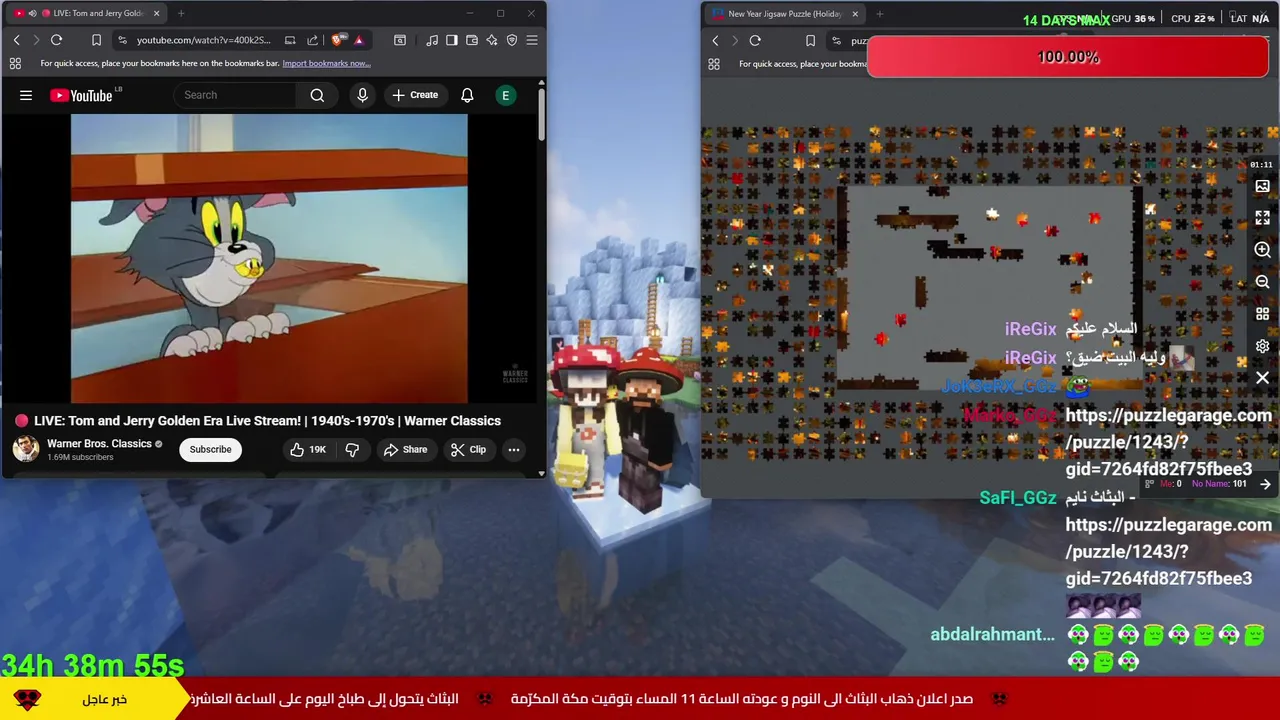Start voice search with the microphone icon
Image resolution: width=1280 pixels, height=720 pixels.
(x=362, y=95)
